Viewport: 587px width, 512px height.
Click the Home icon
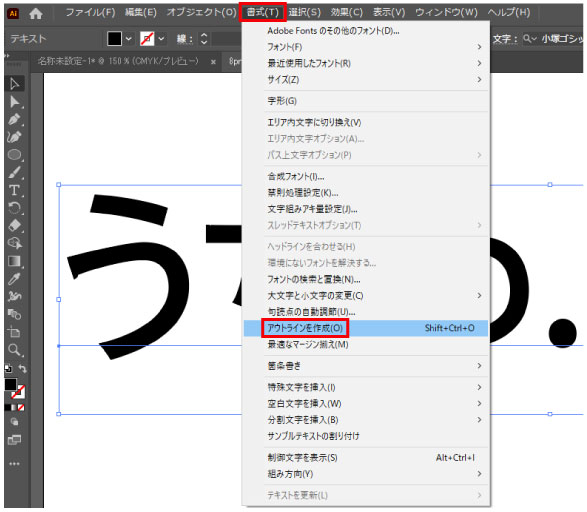(36, 13)
